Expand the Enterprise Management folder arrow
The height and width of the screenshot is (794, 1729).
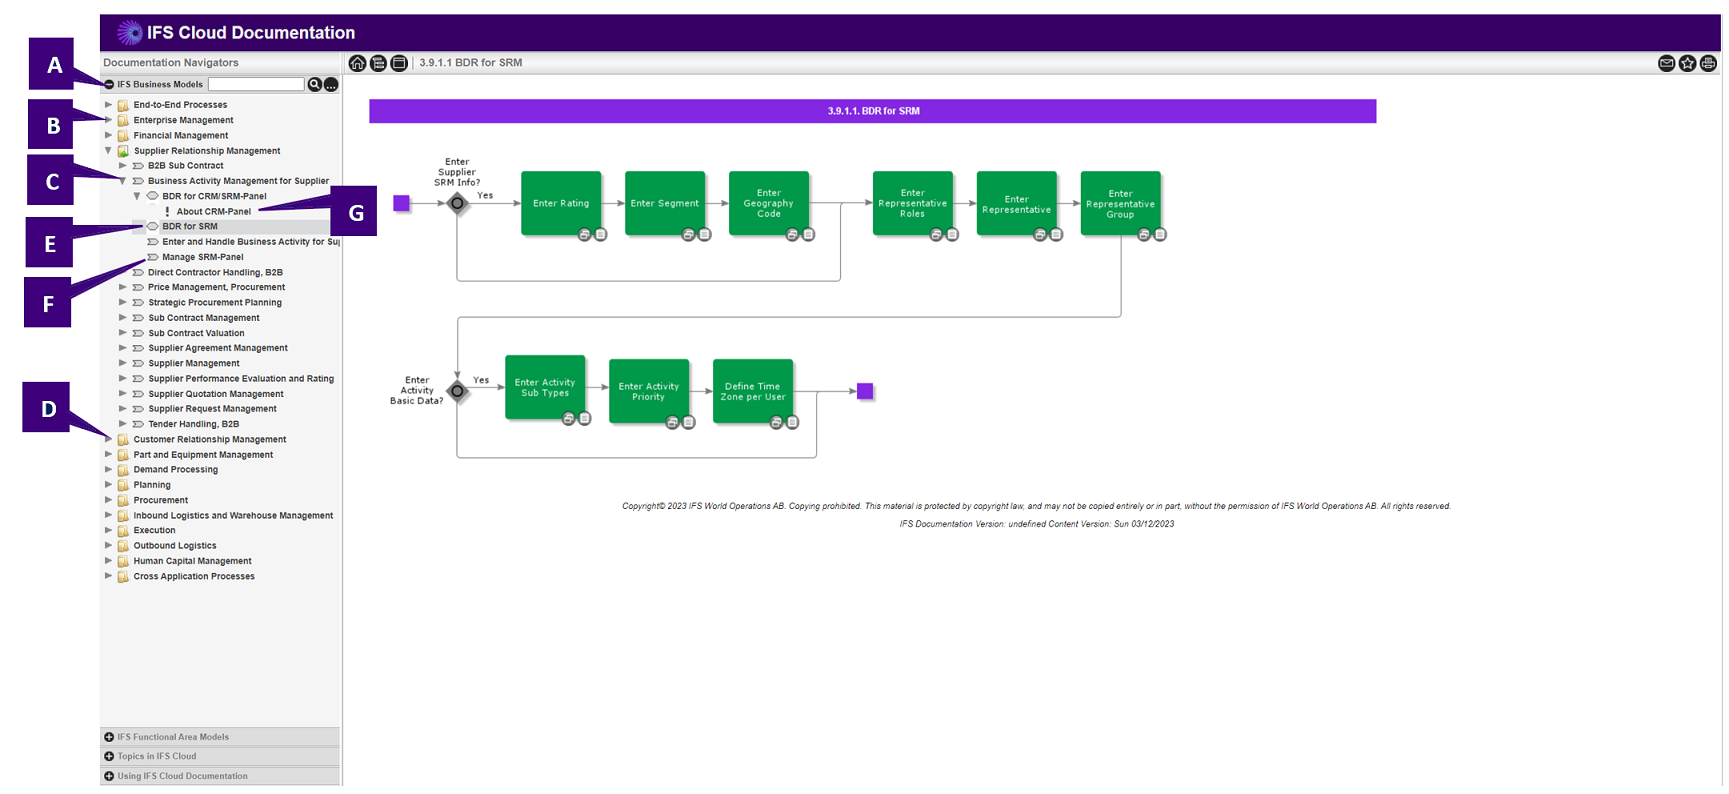point(109,120)
